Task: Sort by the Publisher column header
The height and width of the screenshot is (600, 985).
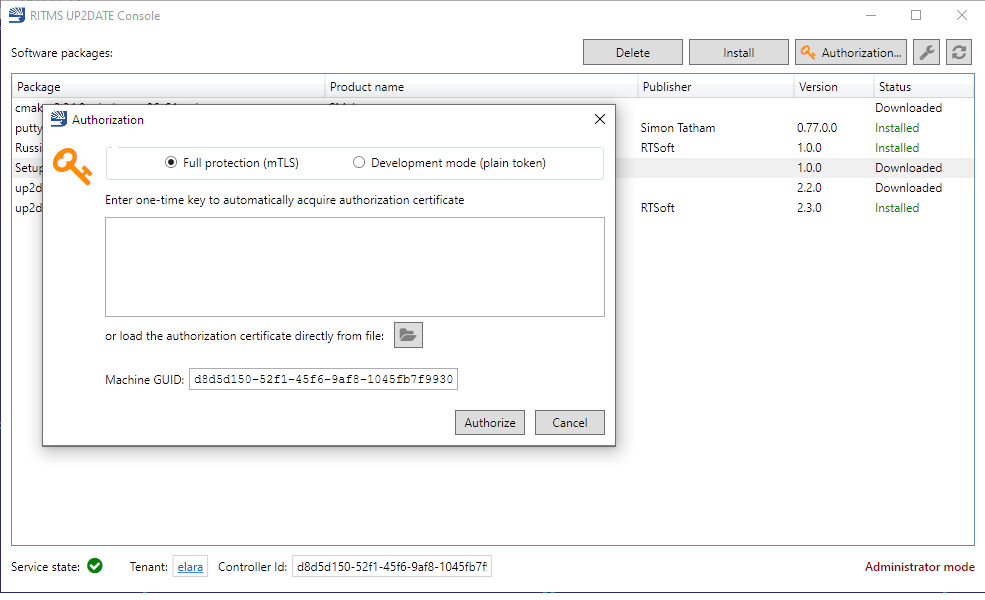Action: (715, 87)
